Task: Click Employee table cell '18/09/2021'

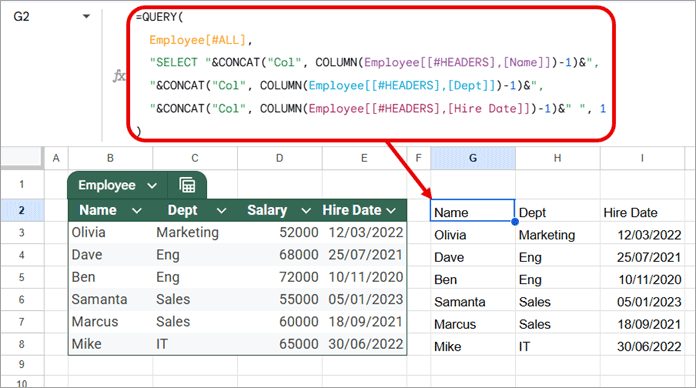Action: click(x=365, y=321)
